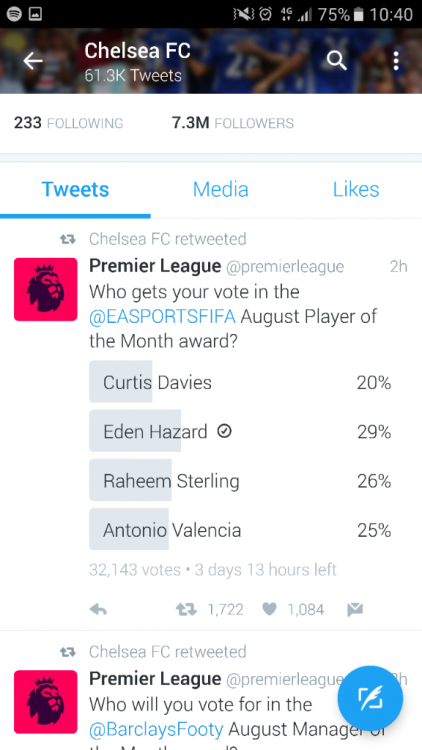Open search with the magnifier icon
The width and height of the screenshot is (422, 750).
point(336,61)
